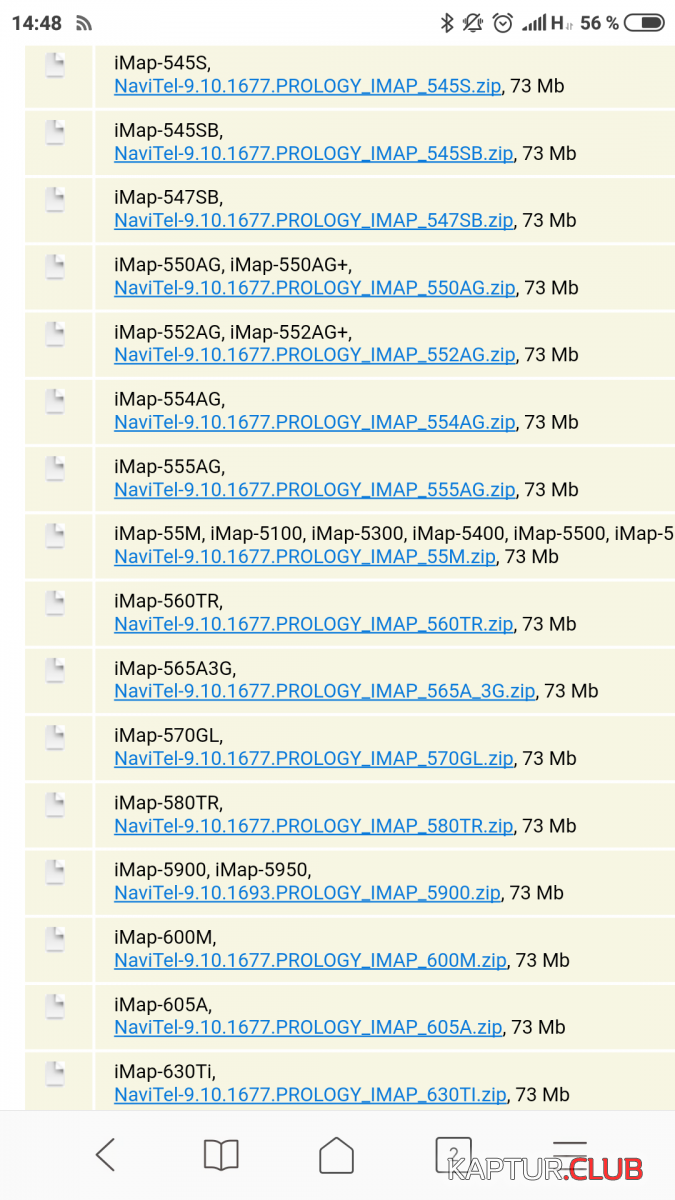Viewport: 675px width, 1200px height.
Task: Download NaviTel PROLOGY_IMAP_545S.zip
Action: point(308,86)
